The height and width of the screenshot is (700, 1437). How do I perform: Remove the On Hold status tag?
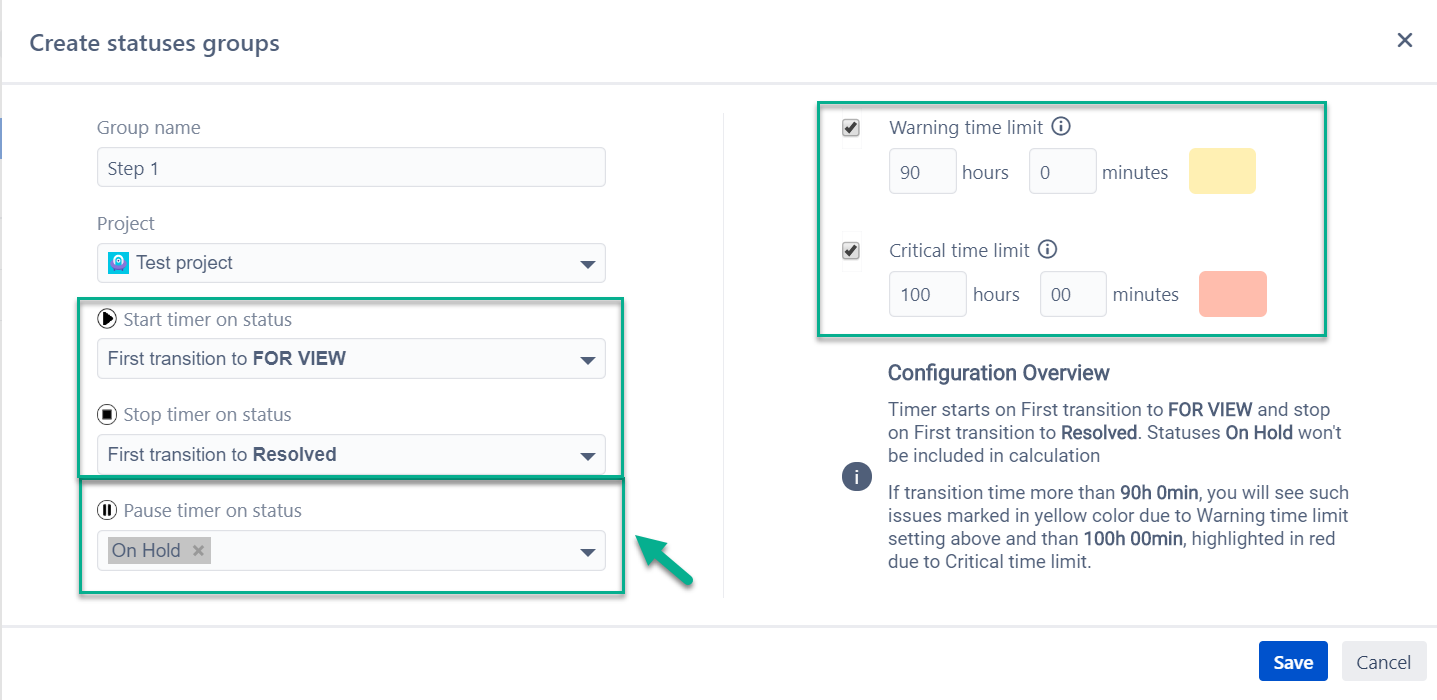[x=198, y=550]
